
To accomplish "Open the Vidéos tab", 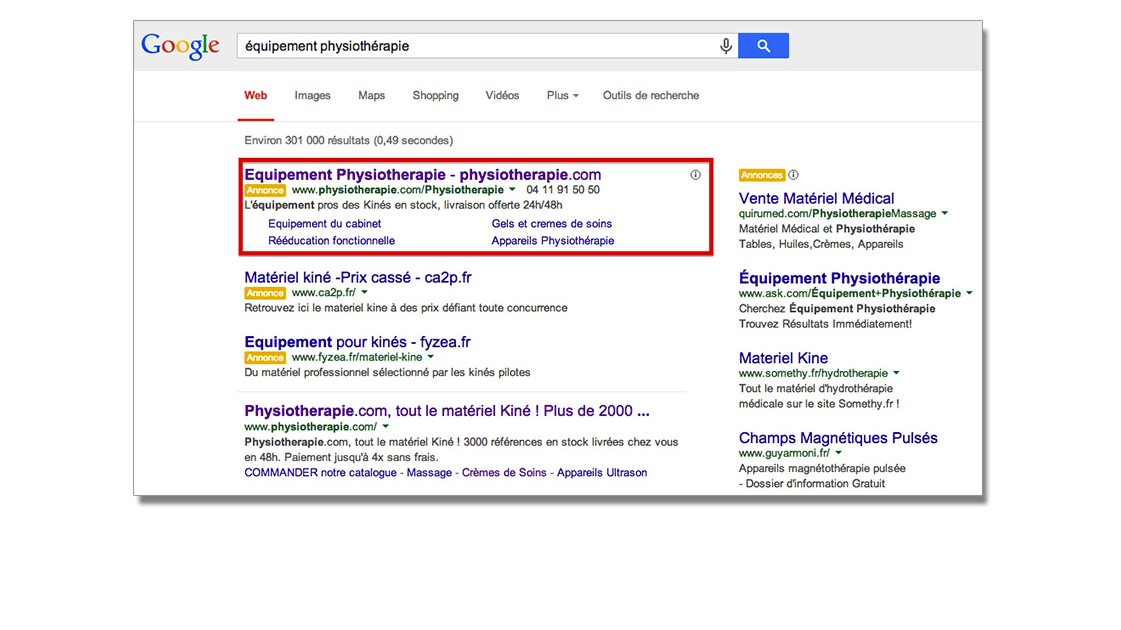I will tap(502, 95).
